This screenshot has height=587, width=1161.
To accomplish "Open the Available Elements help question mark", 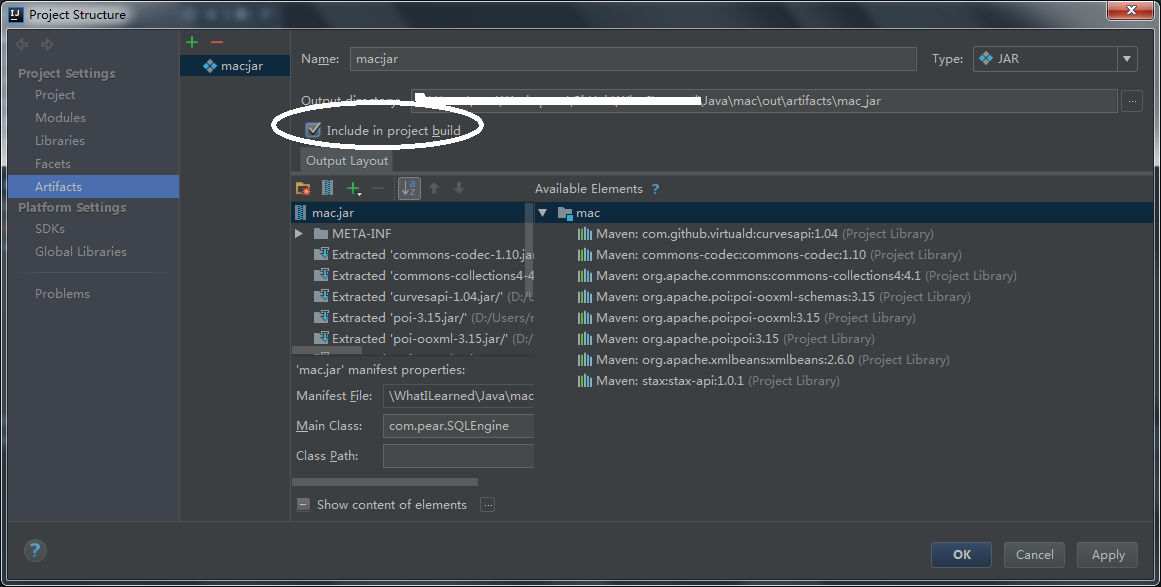I will pos(655,189).
